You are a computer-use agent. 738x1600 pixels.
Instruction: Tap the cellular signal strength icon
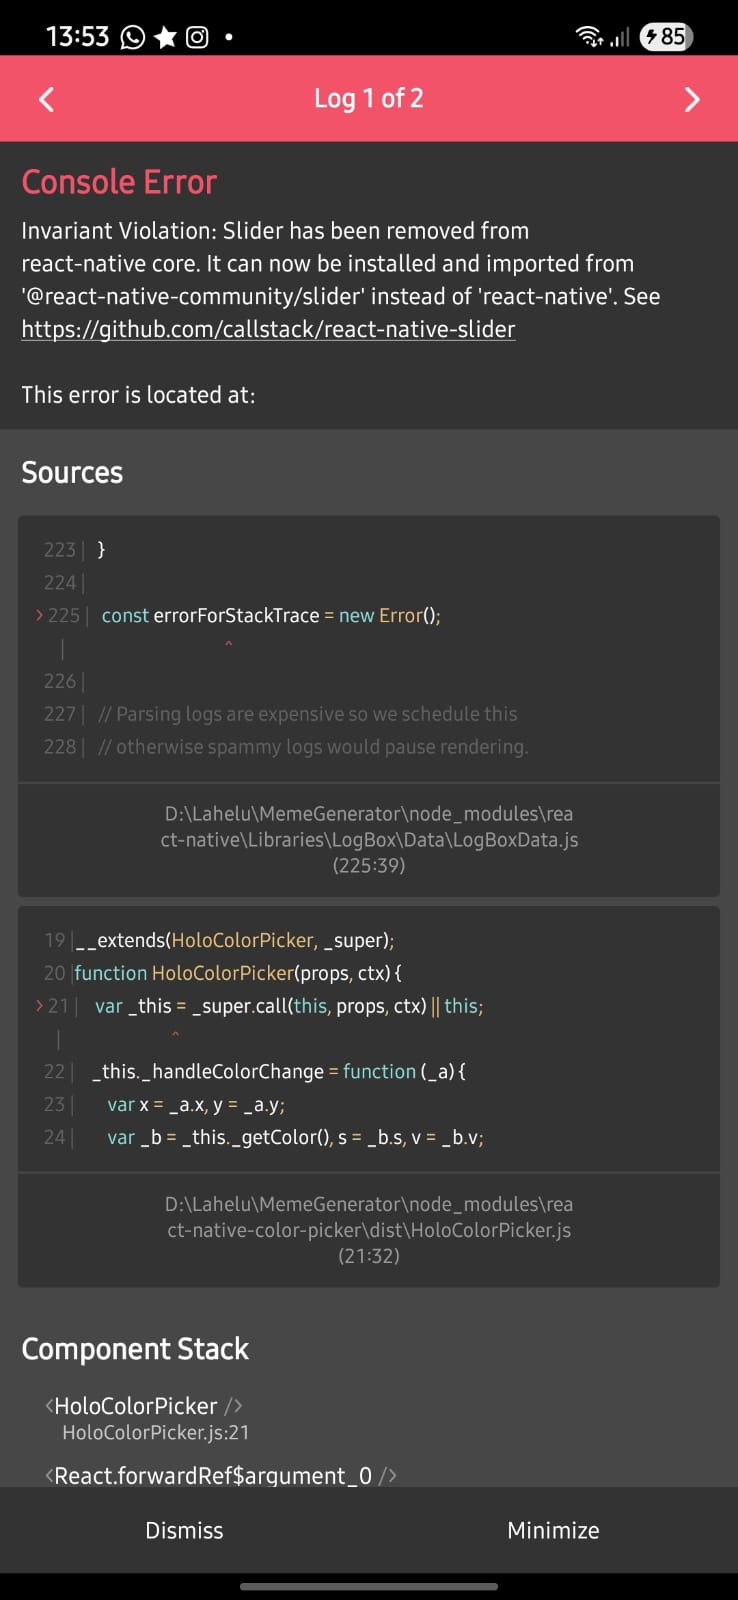(620, 38)
